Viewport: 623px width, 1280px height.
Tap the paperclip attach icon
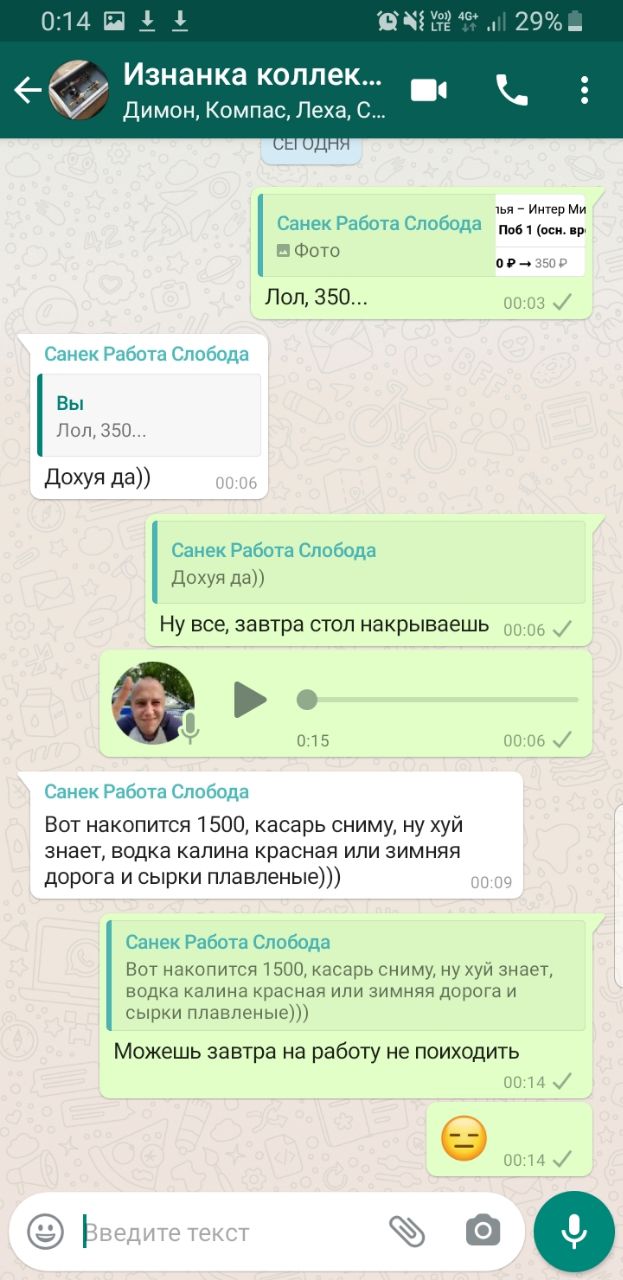[x=407, y=1231]
